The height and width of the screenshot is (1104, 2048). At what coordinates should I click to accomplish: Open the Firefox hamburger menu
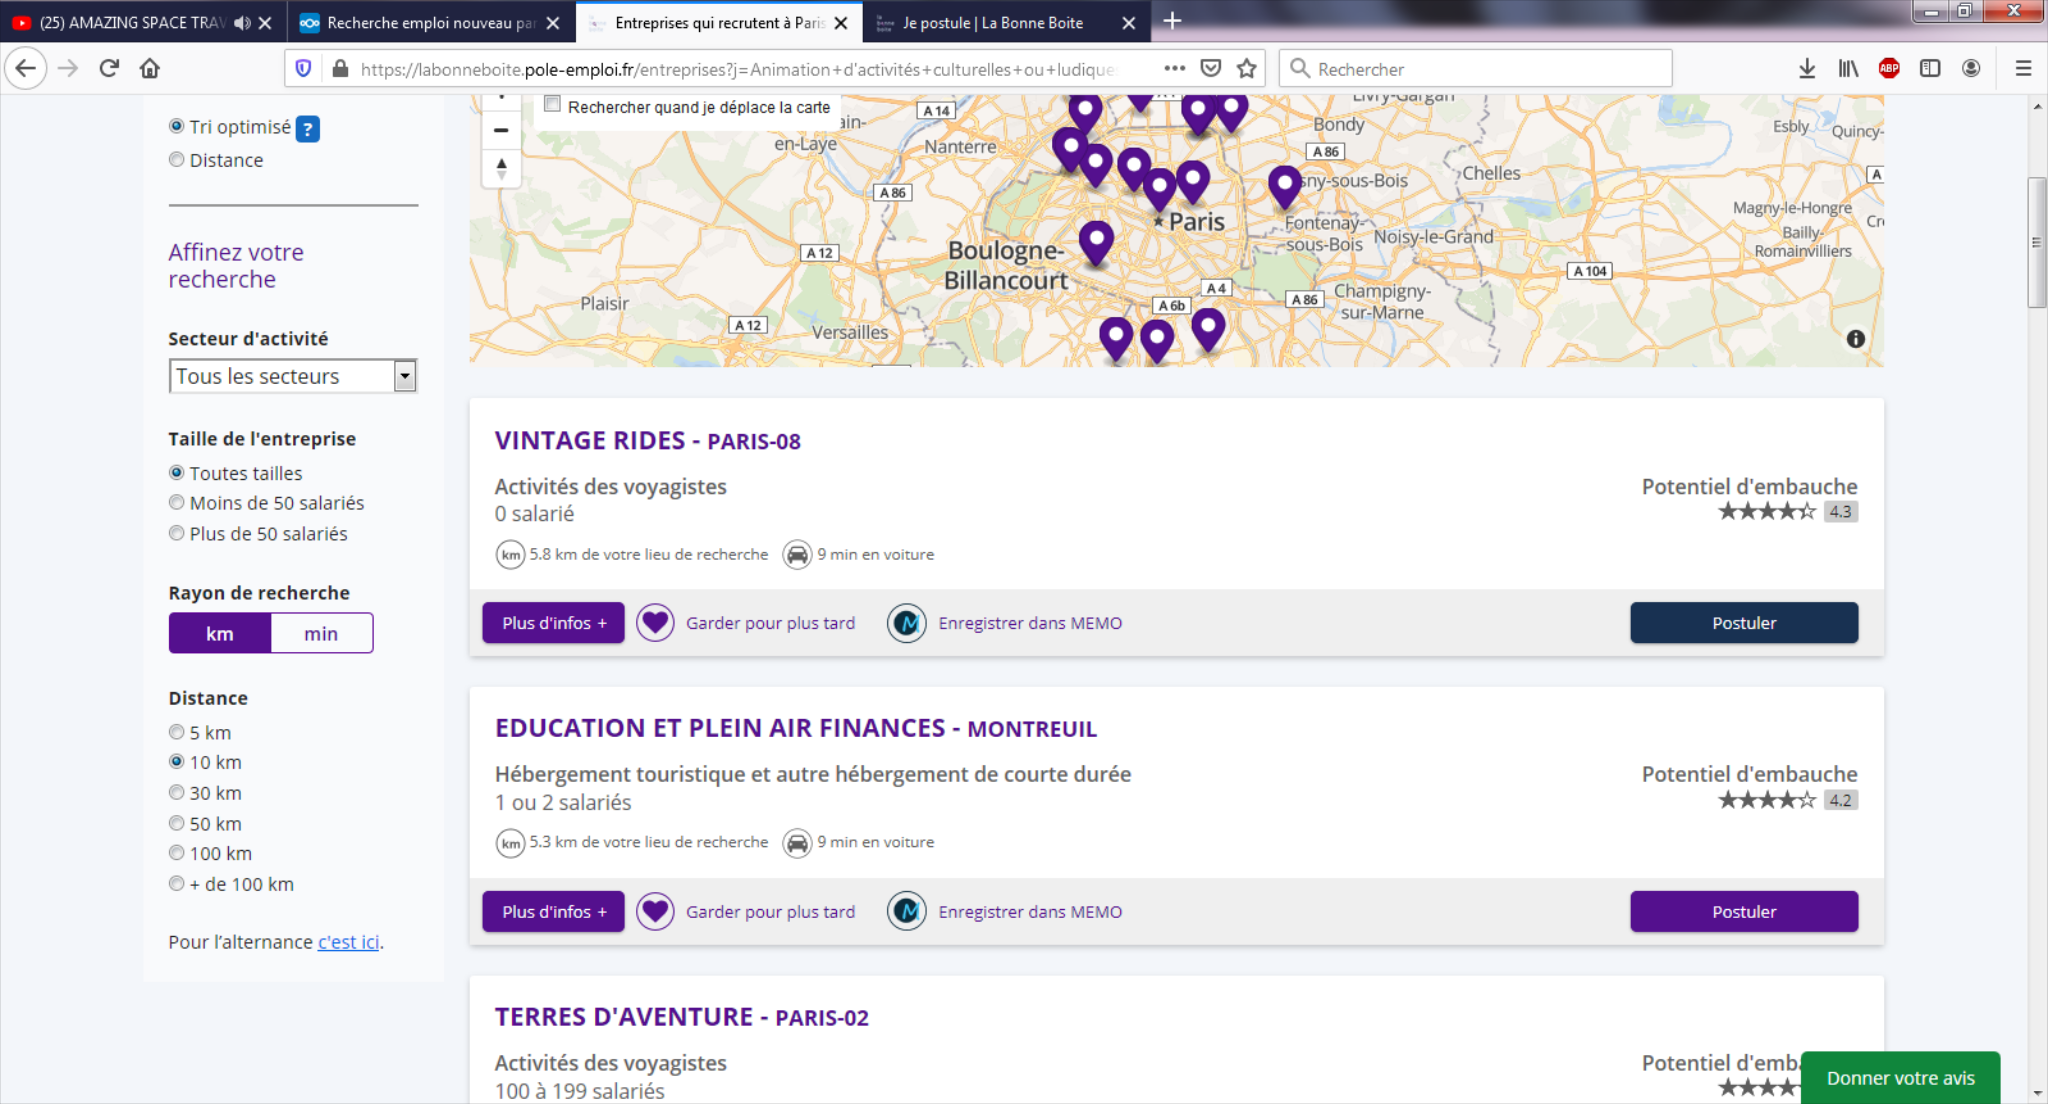click(x=2023, y=68)
